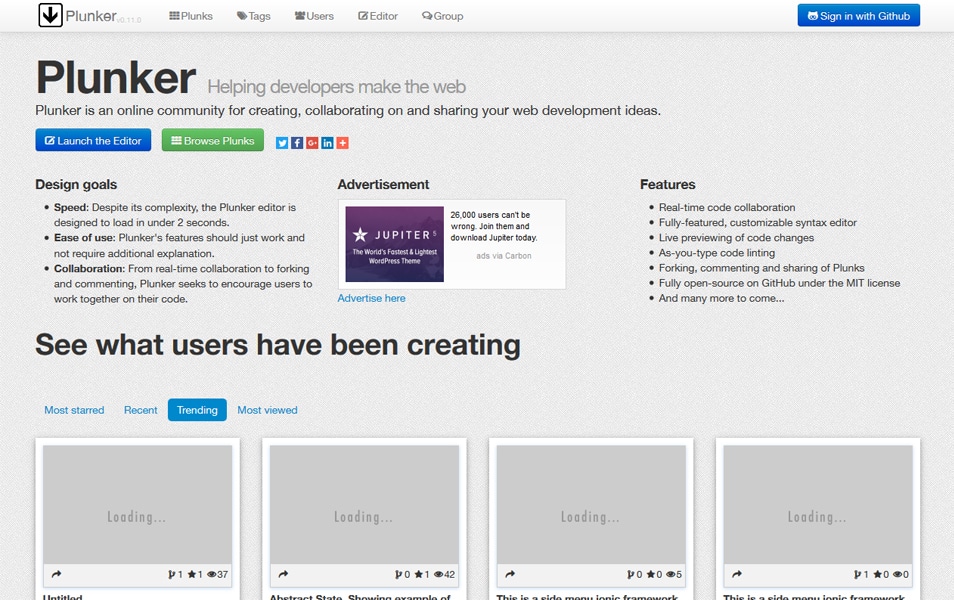The height and width of the screenshot is (600, 954).
Task: Open the first plunk preview with 37 views
Action: click(x=138, y=504)
